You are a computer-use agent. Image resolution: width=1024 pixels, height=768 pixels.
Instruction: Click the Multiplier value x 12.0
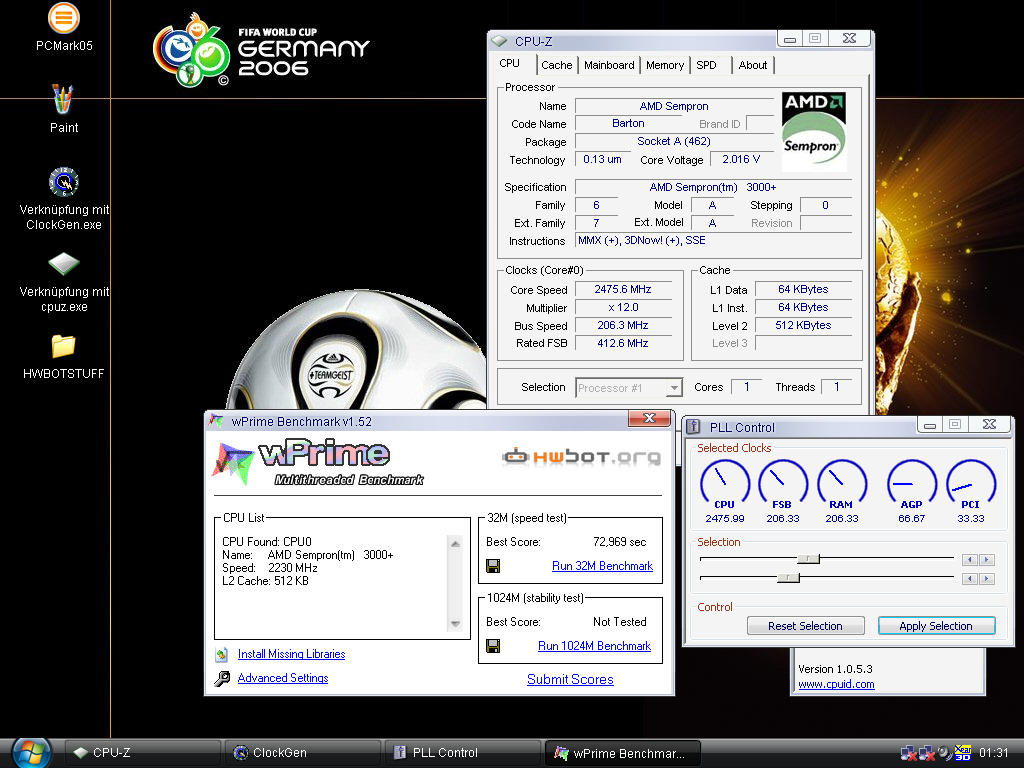click(x=623, y=308)
